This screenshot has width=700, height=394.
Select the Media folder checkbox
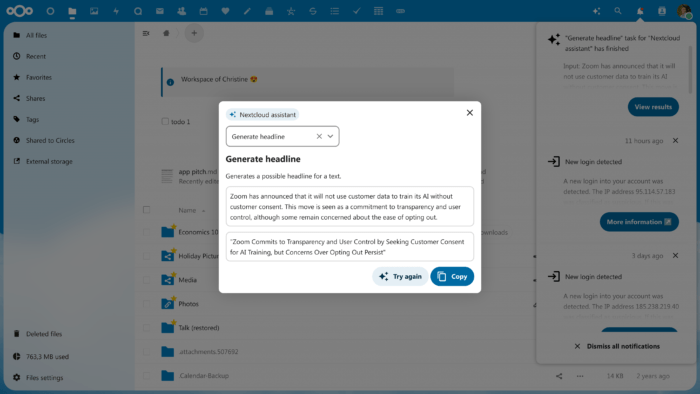tap(146, 280)
